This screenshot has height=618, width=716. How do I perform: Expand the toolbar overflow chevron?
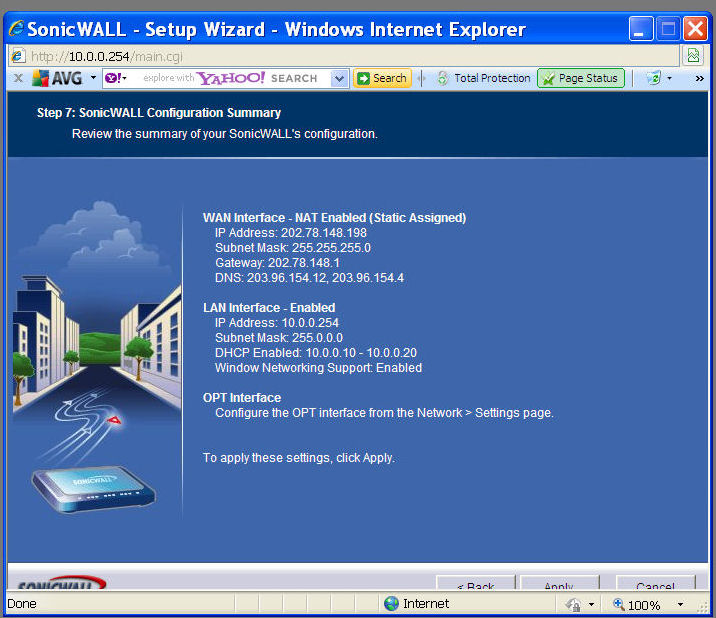tap(699, 79)
